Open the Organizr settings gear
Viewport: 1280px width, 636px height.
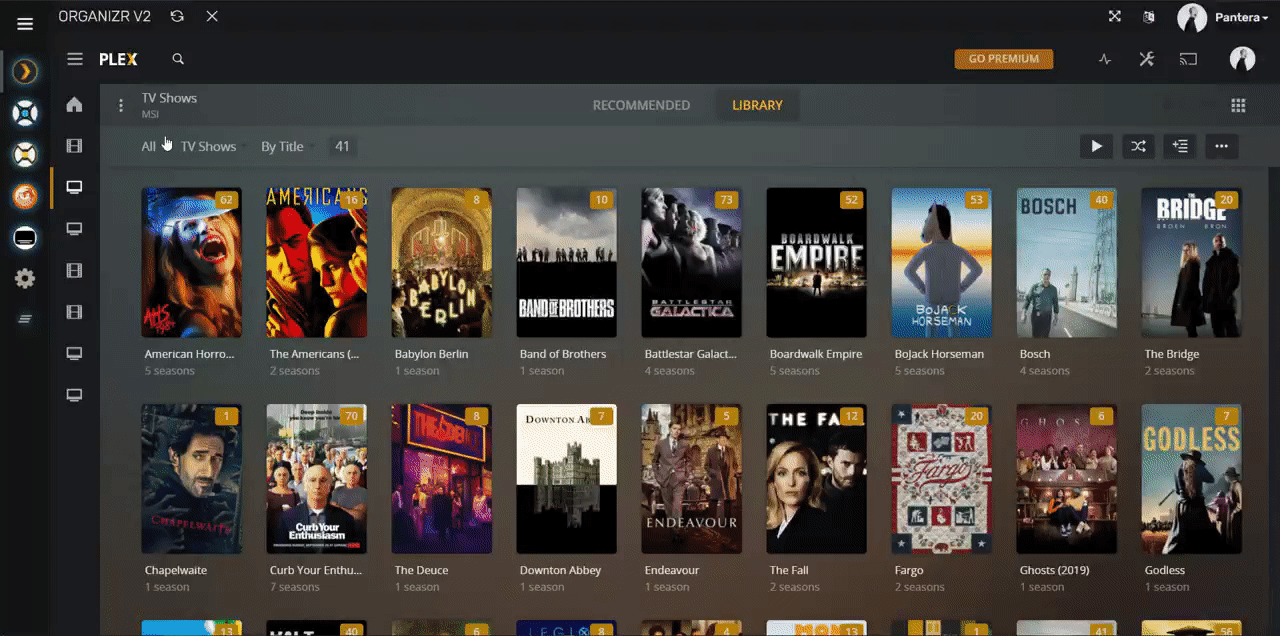(x=25, y=279)
